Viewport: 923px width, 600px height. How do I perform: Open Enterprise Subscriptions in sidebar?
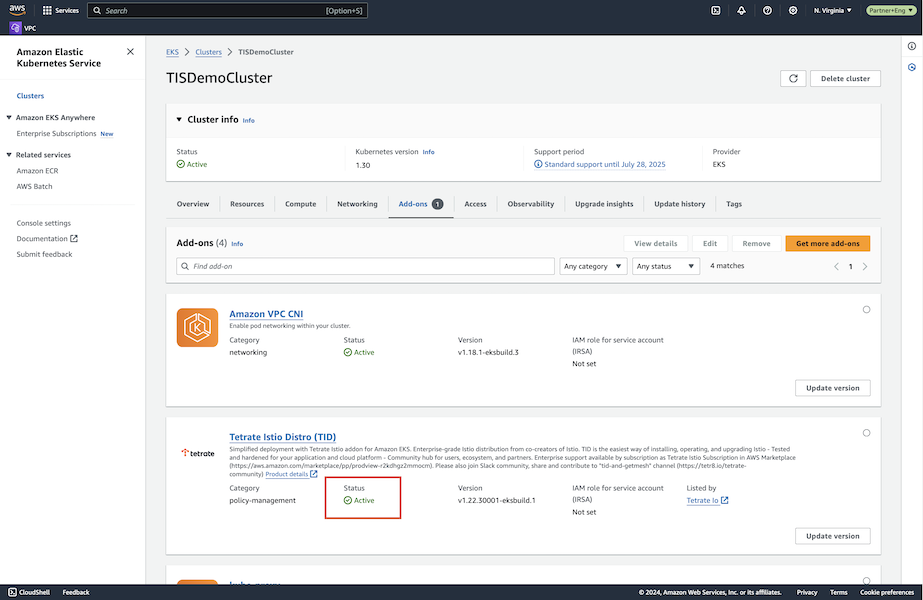click(56, 134)
